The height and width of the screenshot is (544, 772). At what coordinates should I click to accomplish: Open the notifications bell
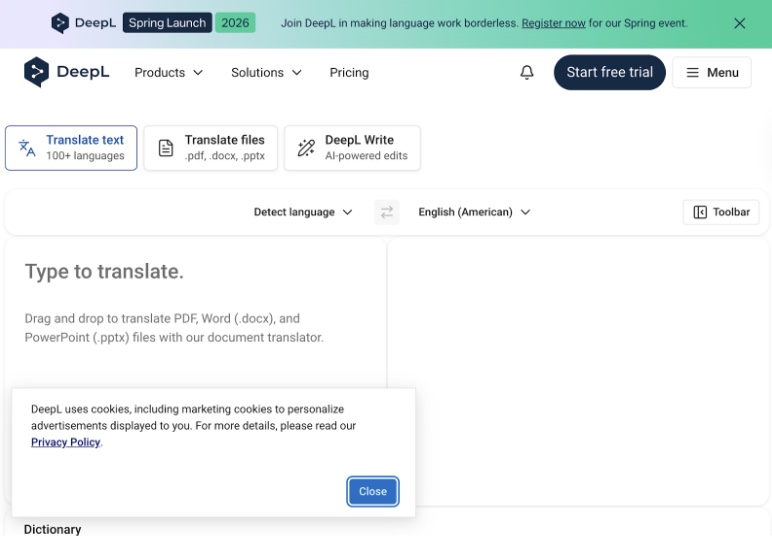tap(527, 72)
